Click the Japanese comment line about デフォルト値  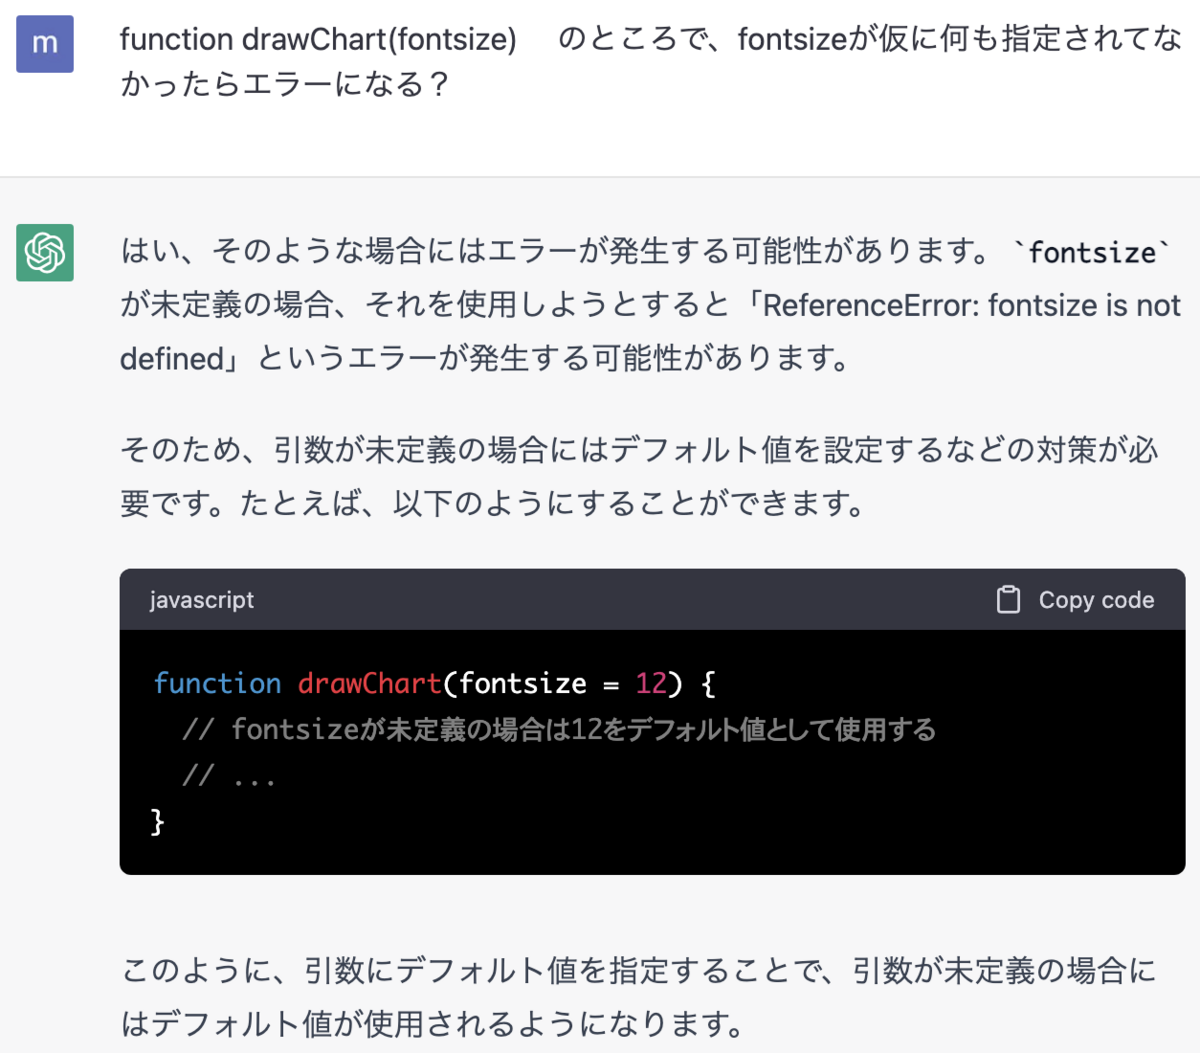[x=559, y=729]
